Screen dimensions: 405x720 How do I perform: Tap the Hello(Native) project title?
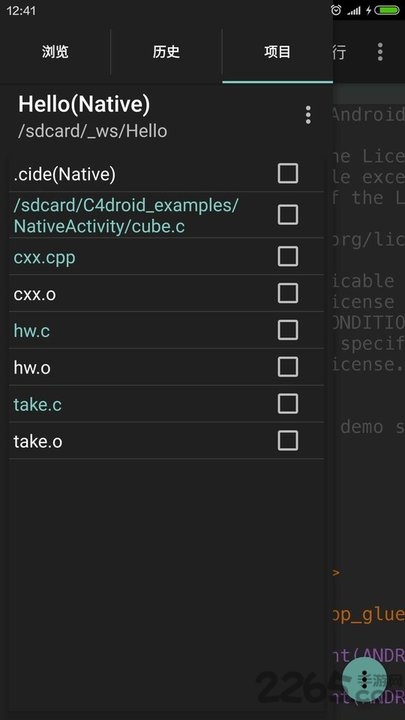pyautogui.click(x=84, y=104)
